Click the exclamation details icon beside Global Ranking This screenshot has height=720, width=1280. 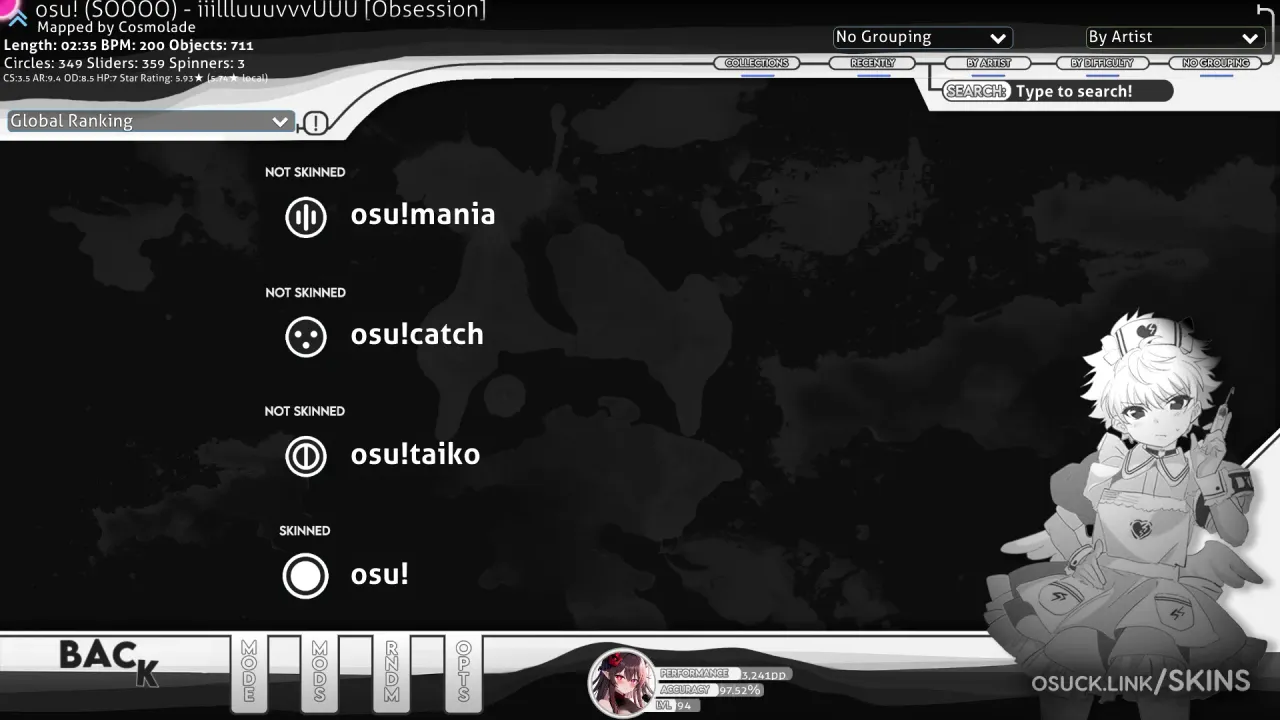[x=315, y=123]
